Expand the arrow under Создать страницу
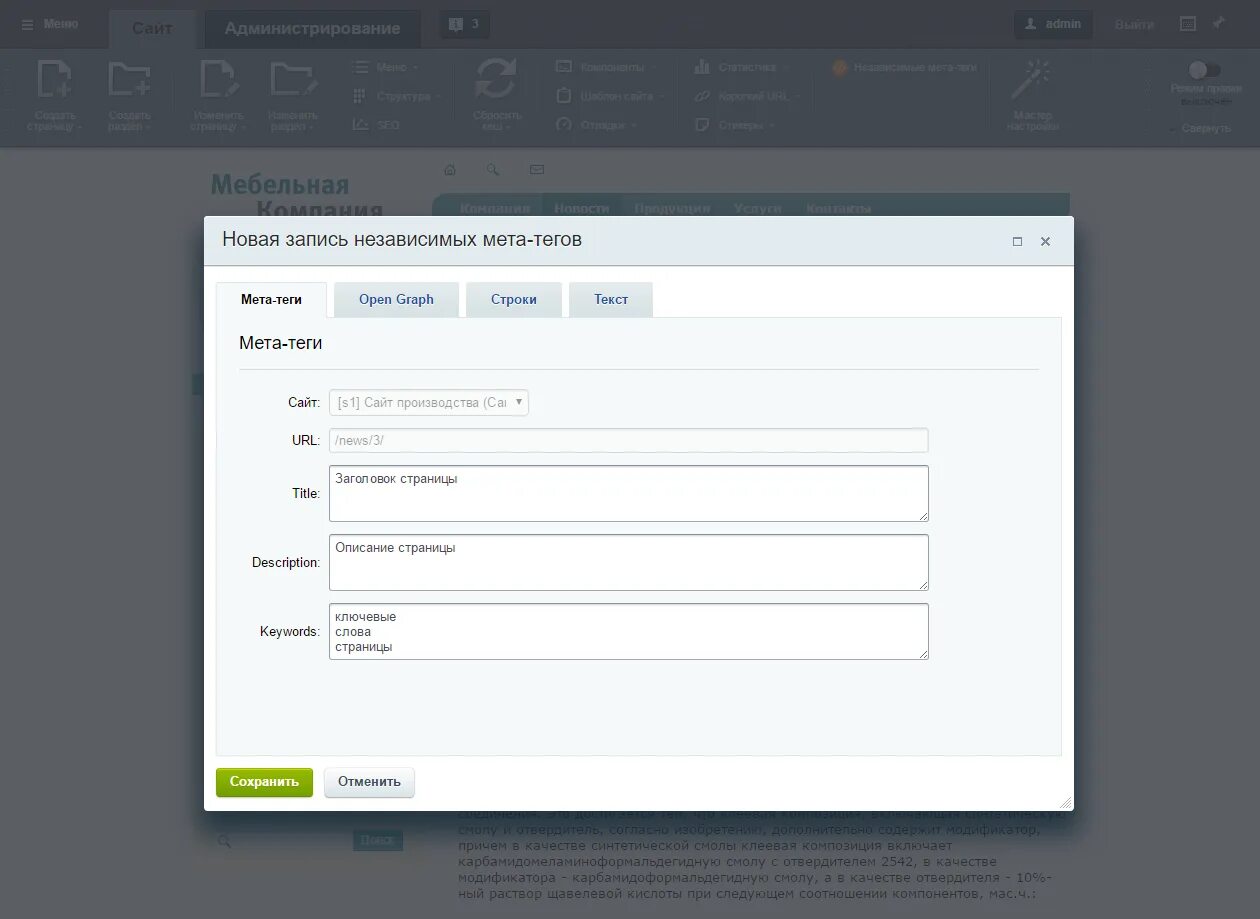The image size is (1260, 919). (79, 128)
